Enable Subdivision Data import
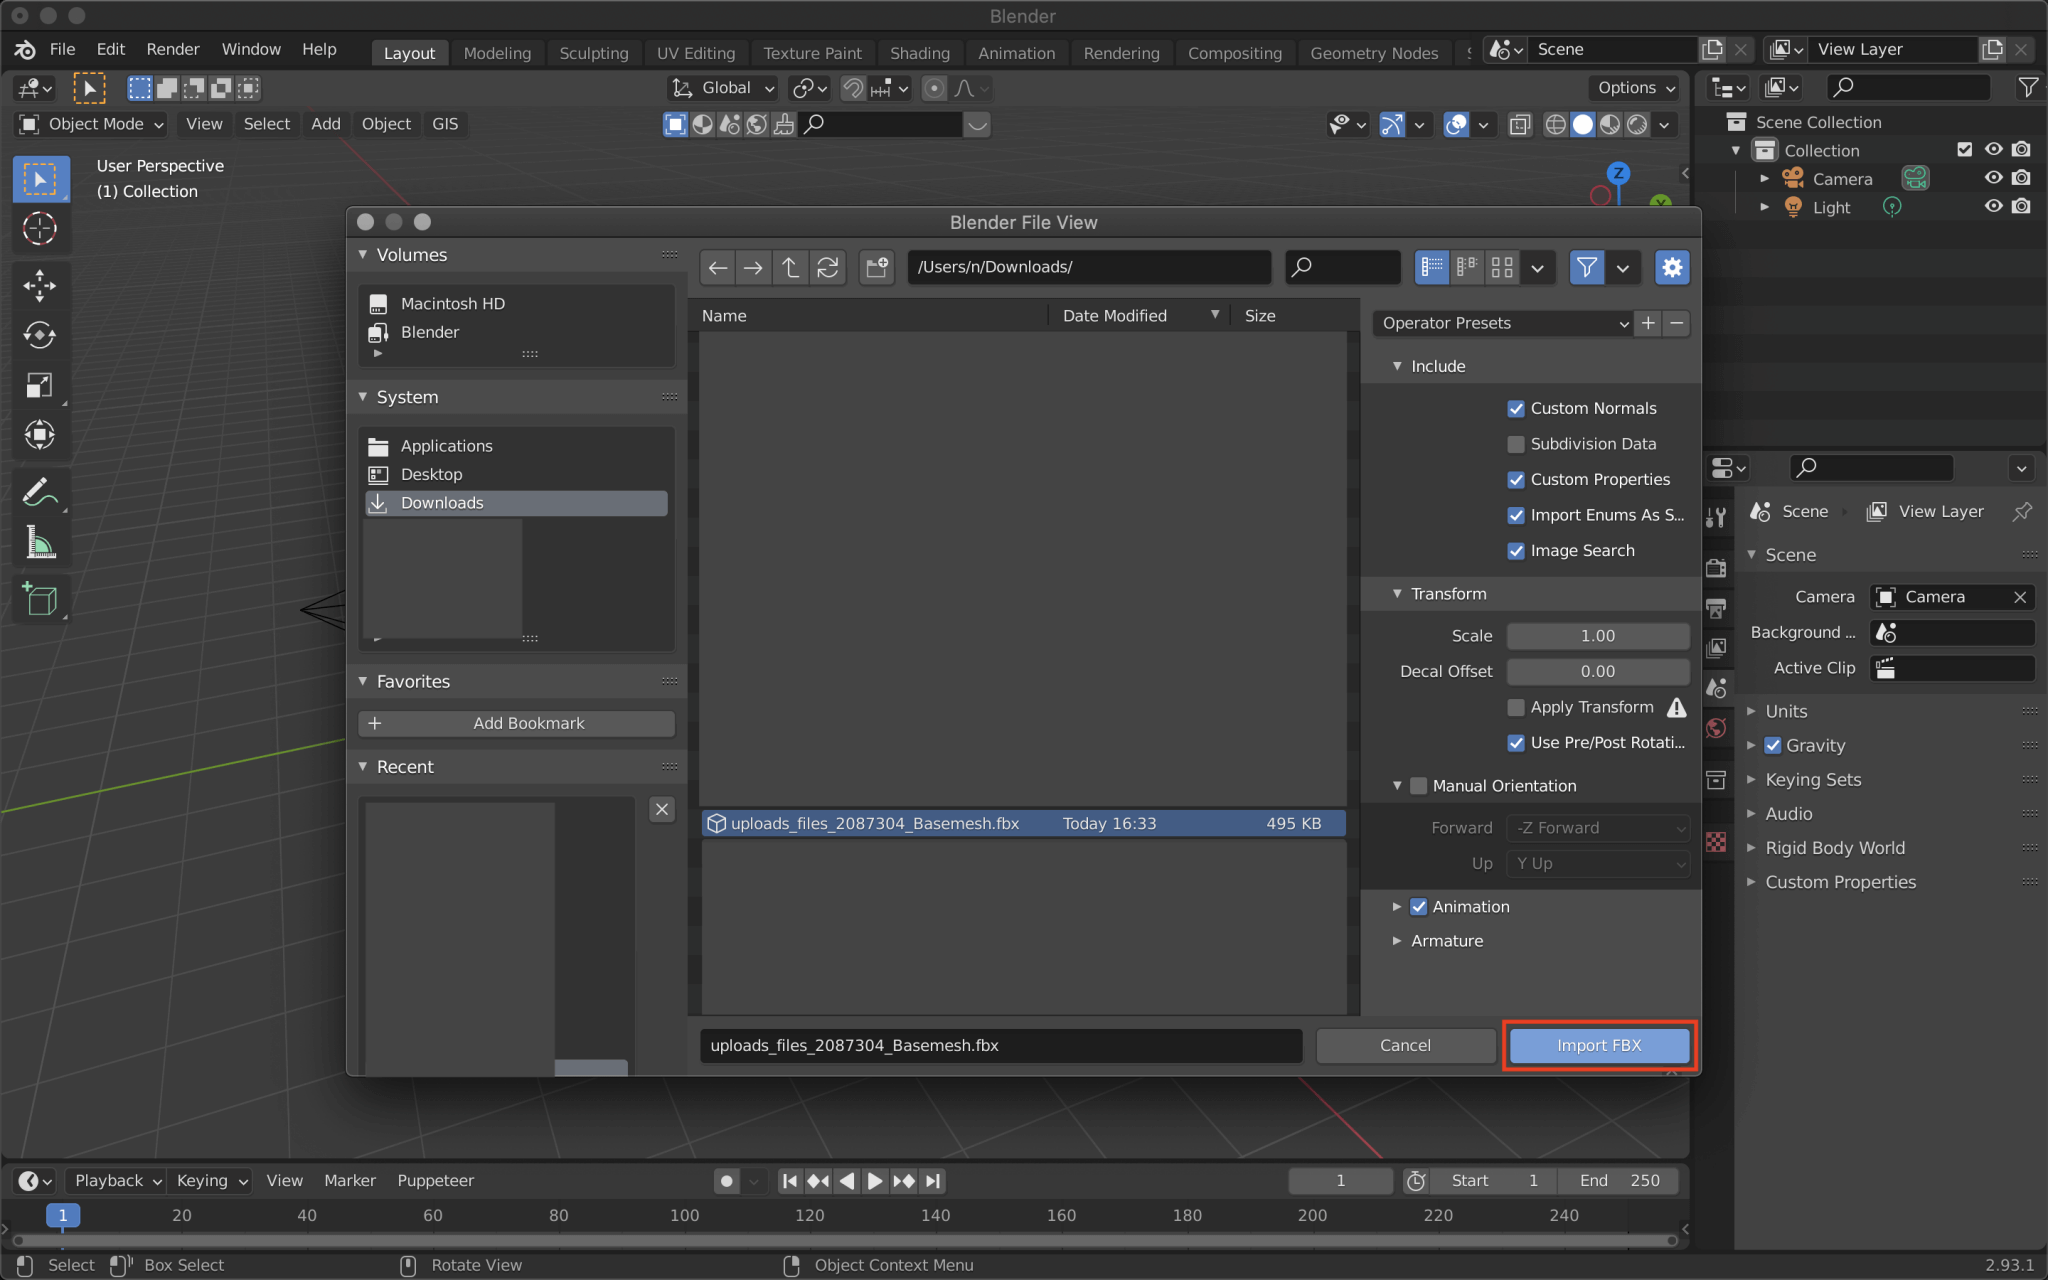Image resolution: width=2048 pixels, height=1280 pixels. (1516, 444)
